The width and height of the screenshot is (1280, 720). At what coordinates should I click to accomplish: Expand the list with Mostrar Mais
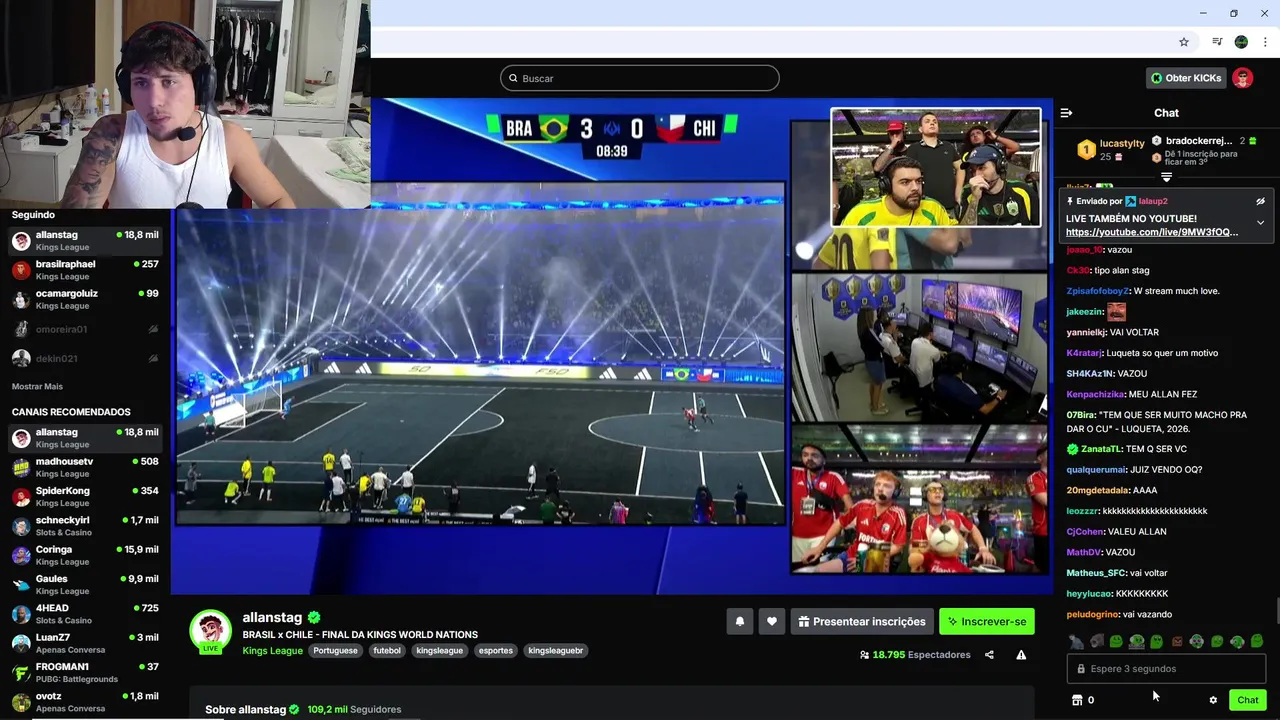click(x=37, y=386)
